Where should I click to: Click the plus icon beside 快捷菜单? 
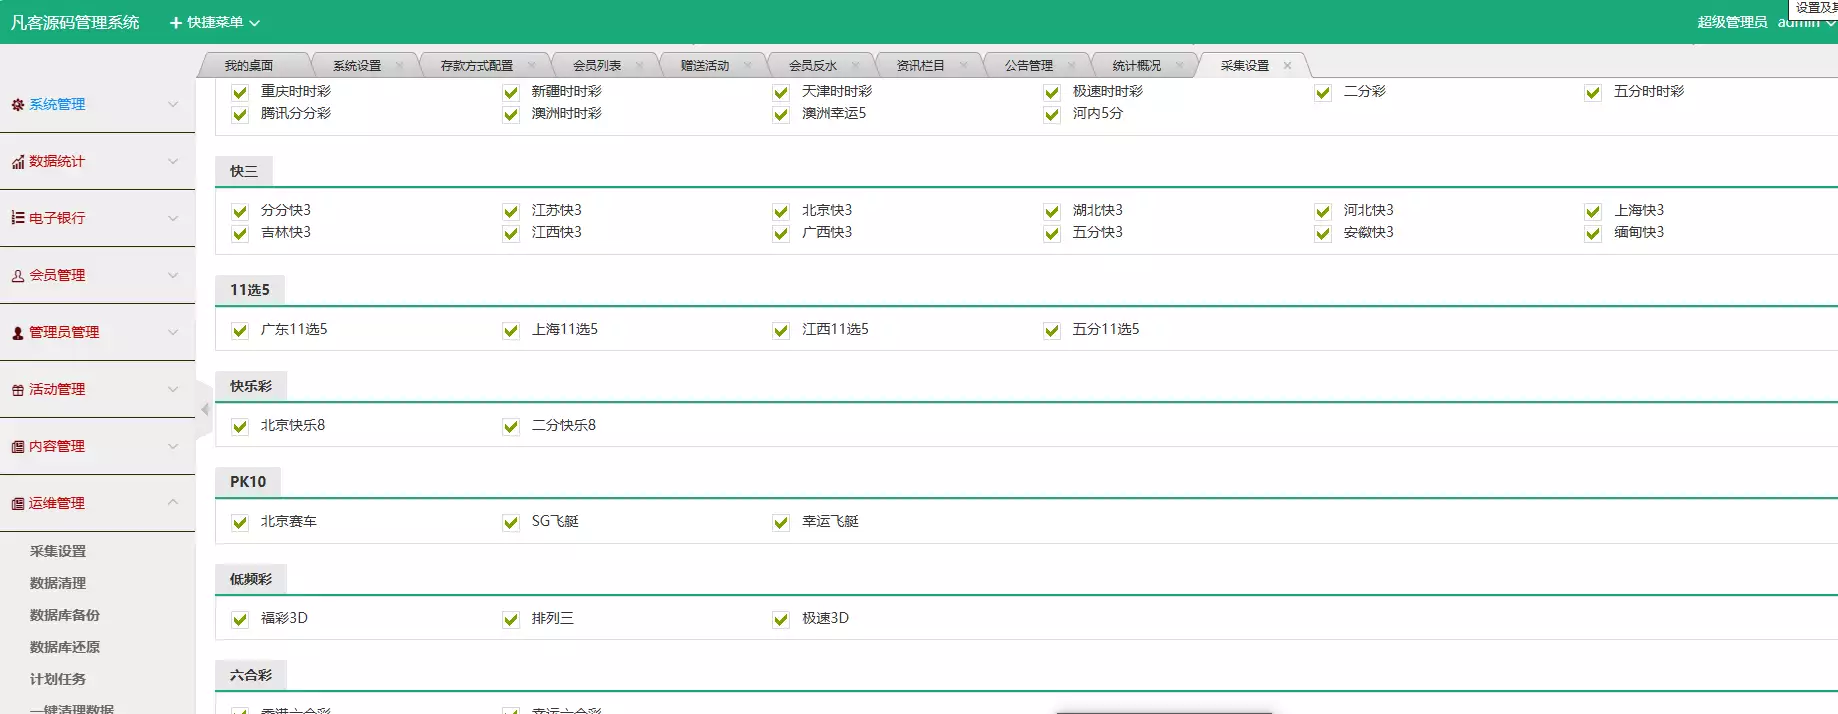click(176, 22)
